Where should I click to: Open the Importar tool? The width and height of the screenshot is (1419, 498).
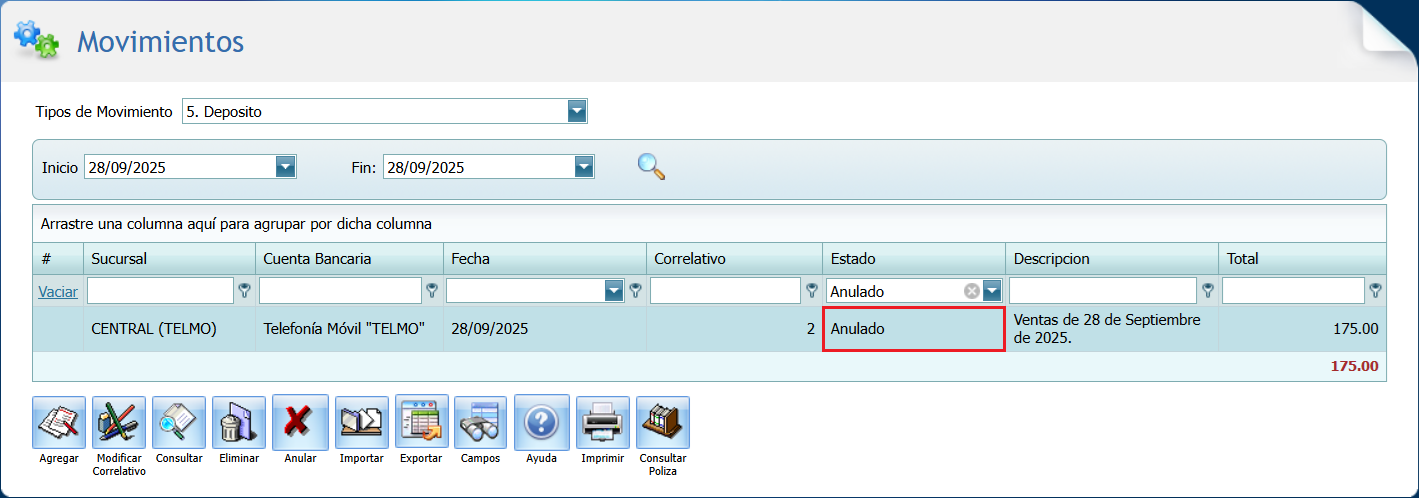361,423
